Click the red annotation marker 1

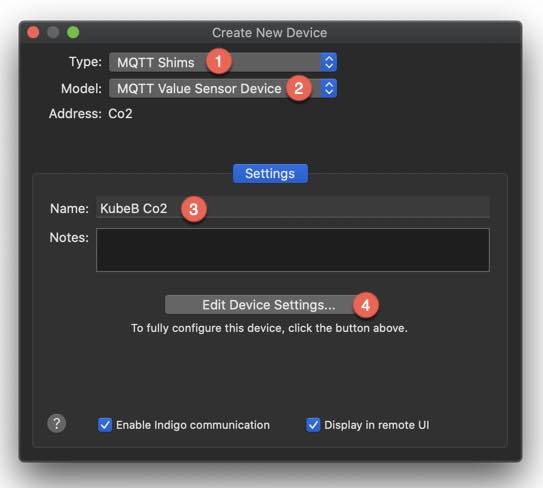click(219, 61)
